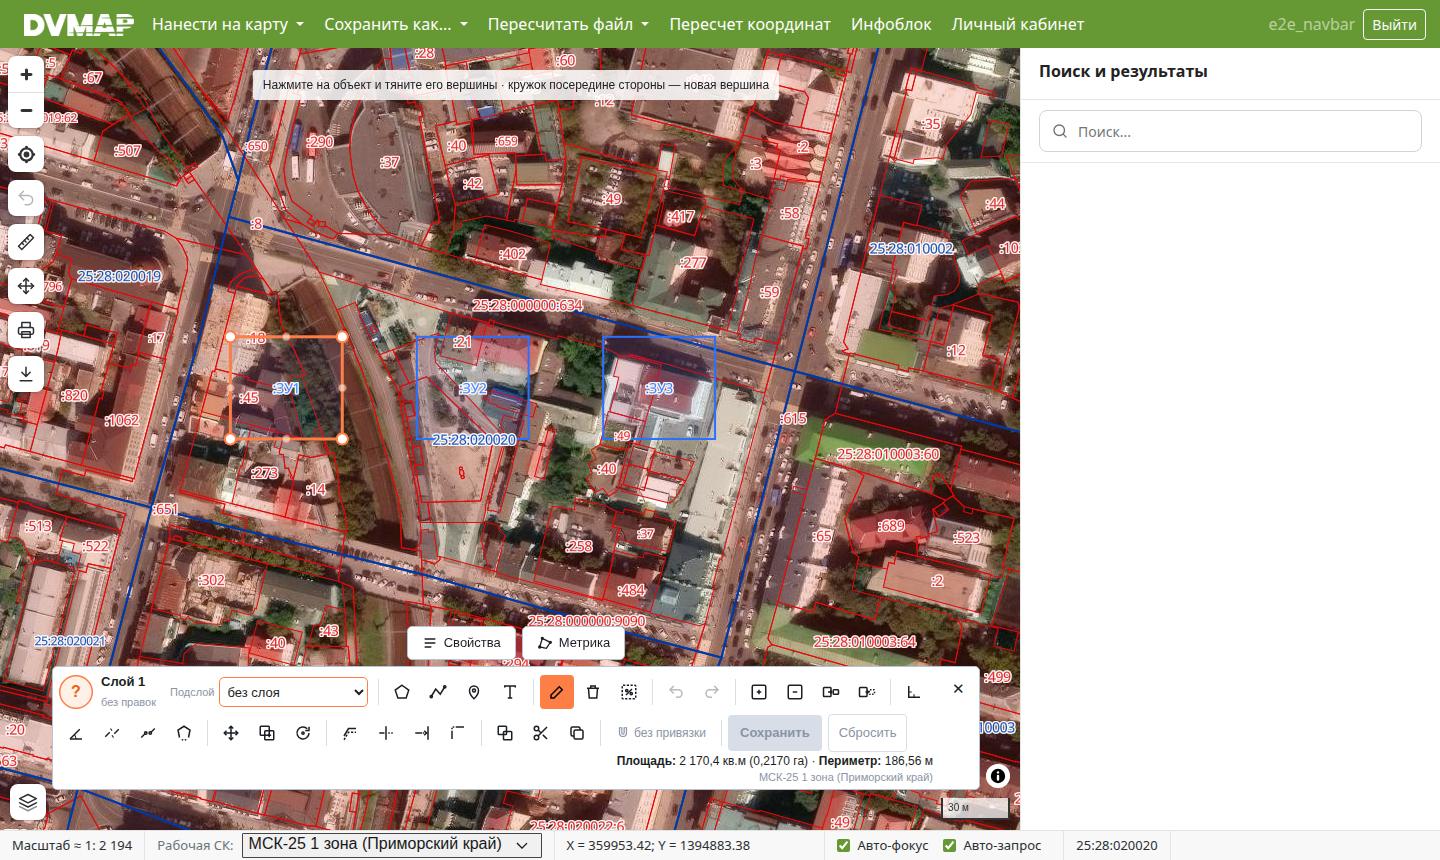
Task: Click the Метрика button
Action: tap(574, 642)
